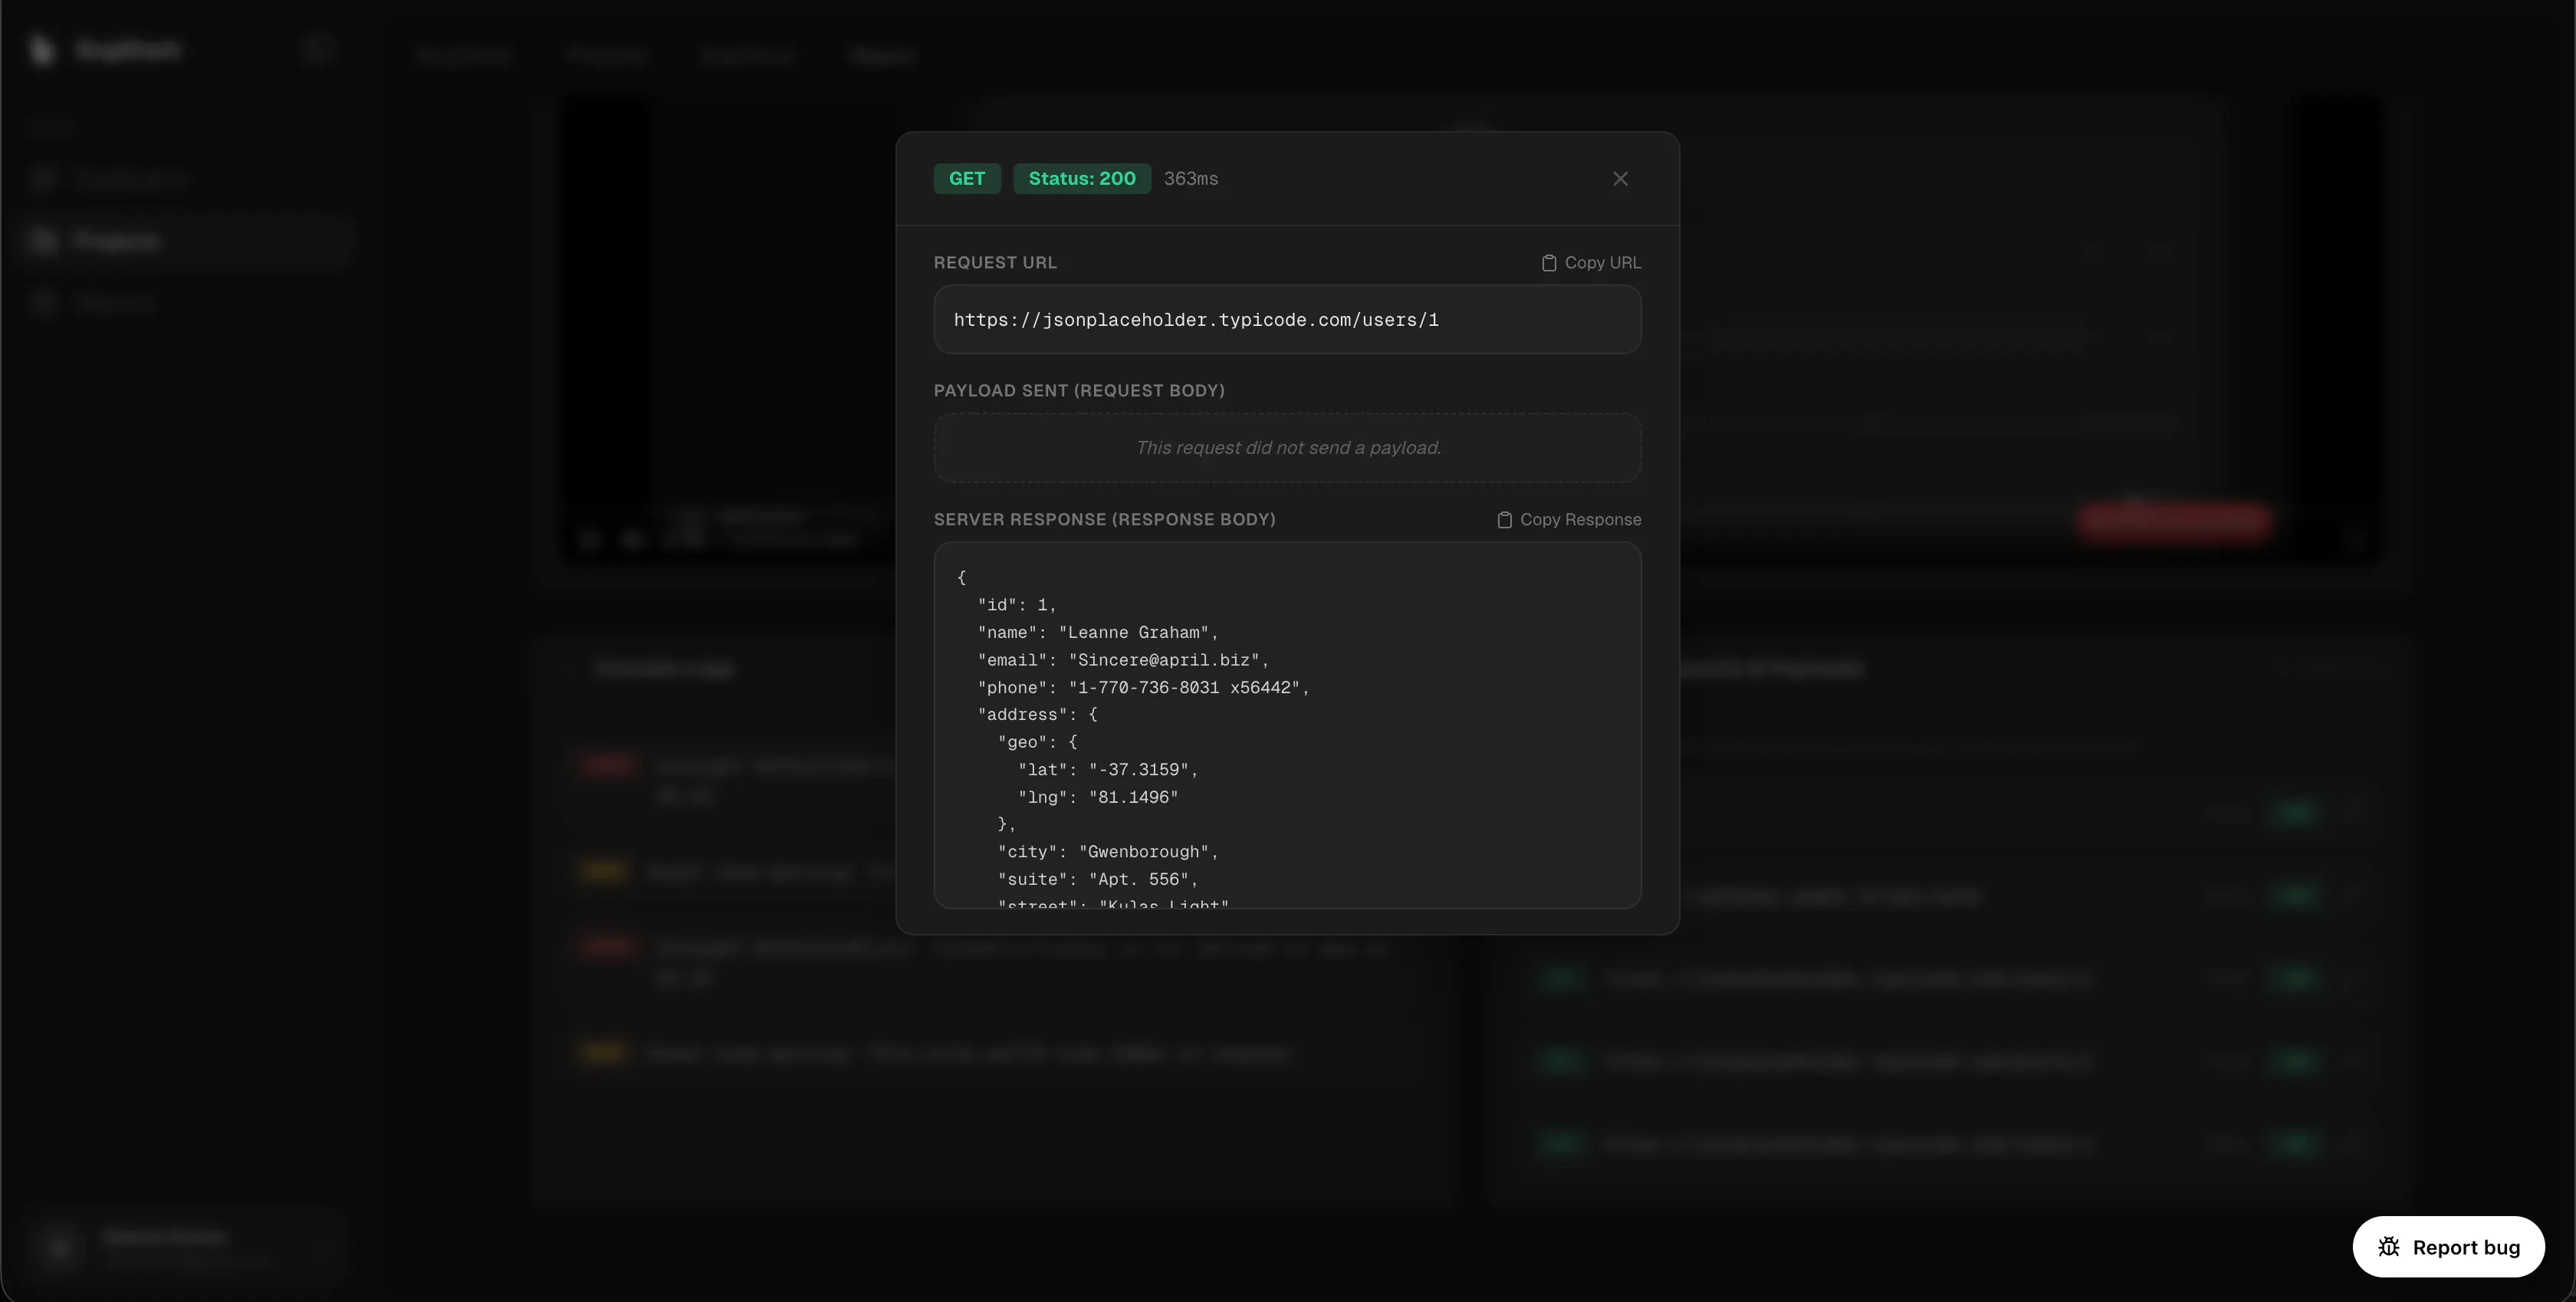Click the SERVER RESPONSE (RESPONSE BODY) heading
2576x1302 pixels.
tap(1104, 520)
